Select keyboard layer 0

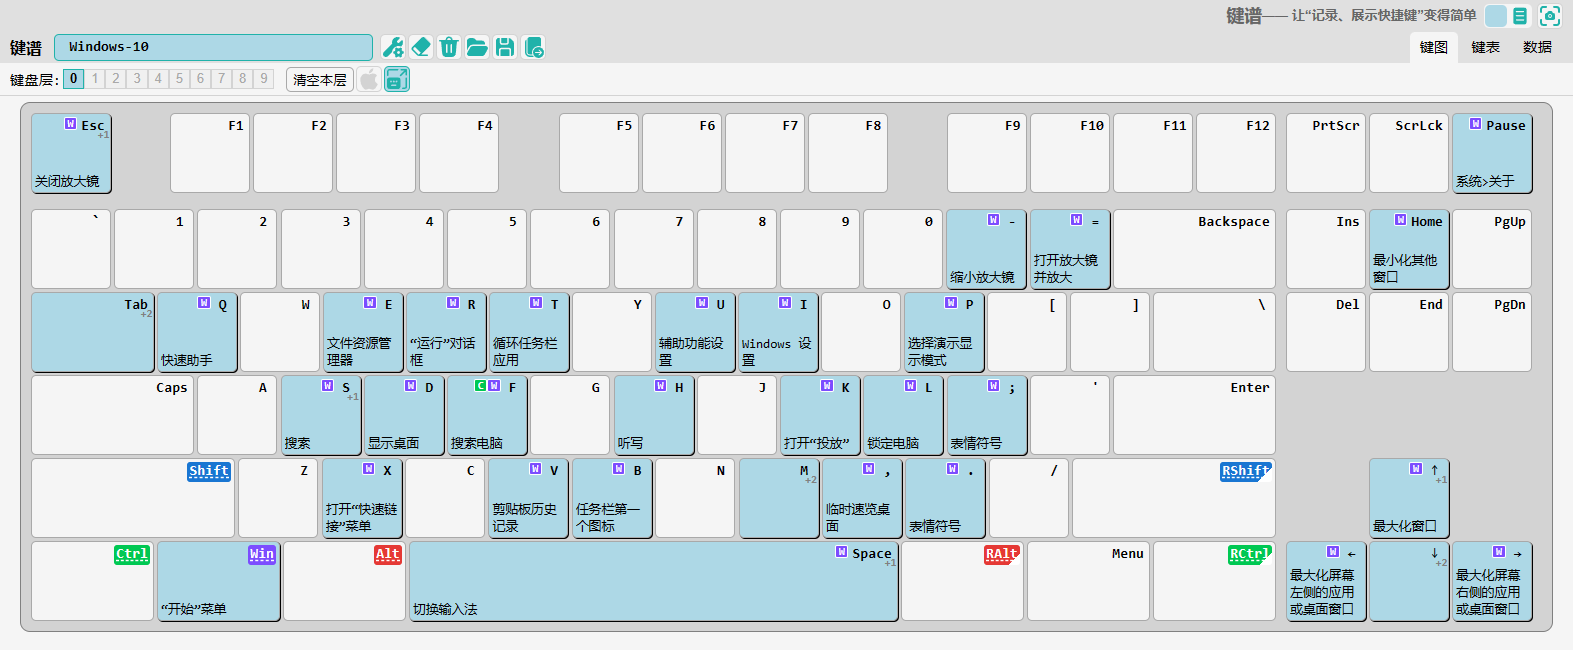(x=73, y=79)
